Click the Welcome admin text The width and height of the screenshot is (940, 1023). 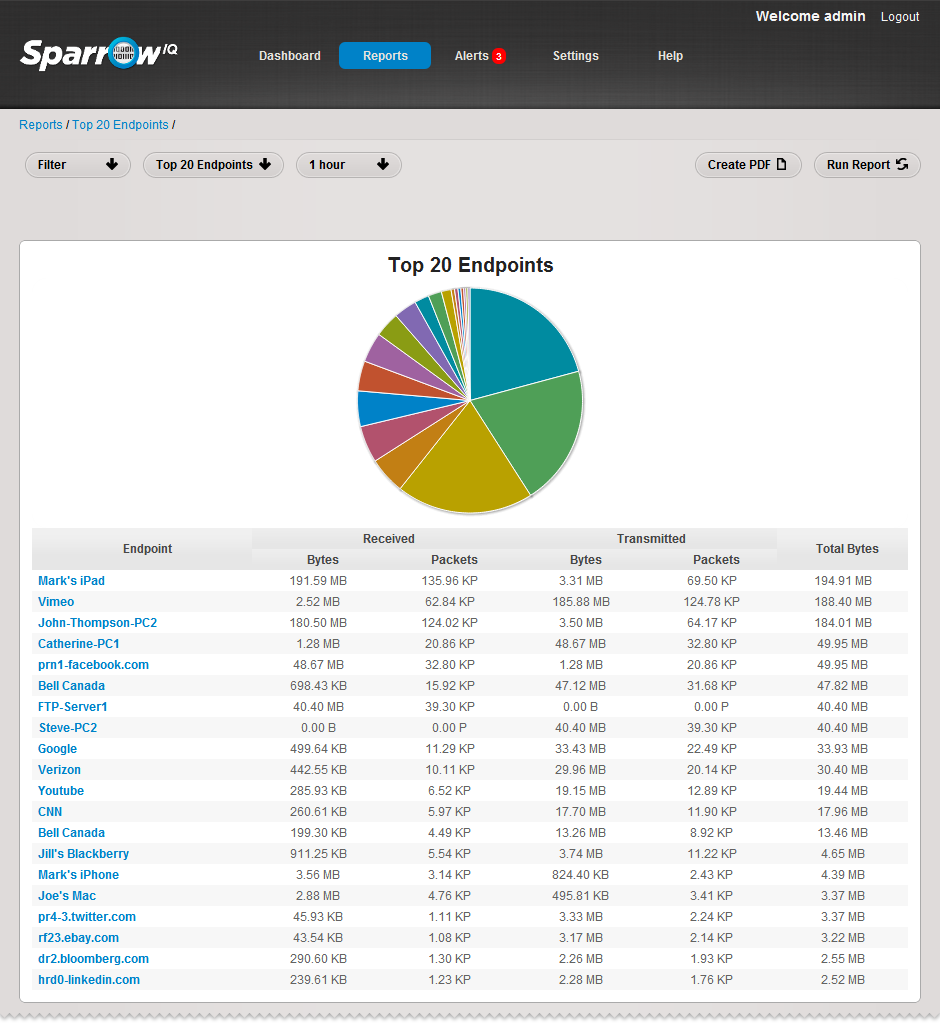[x=810, y=16]
